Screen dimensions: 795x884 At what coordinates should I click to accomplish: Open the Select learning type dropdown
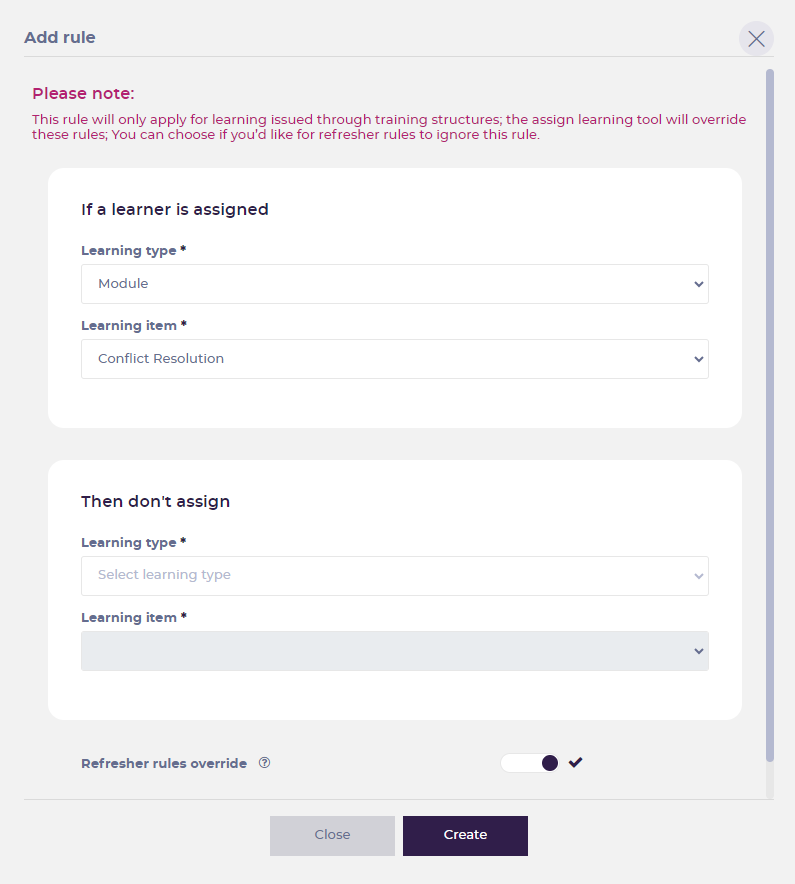395,576
